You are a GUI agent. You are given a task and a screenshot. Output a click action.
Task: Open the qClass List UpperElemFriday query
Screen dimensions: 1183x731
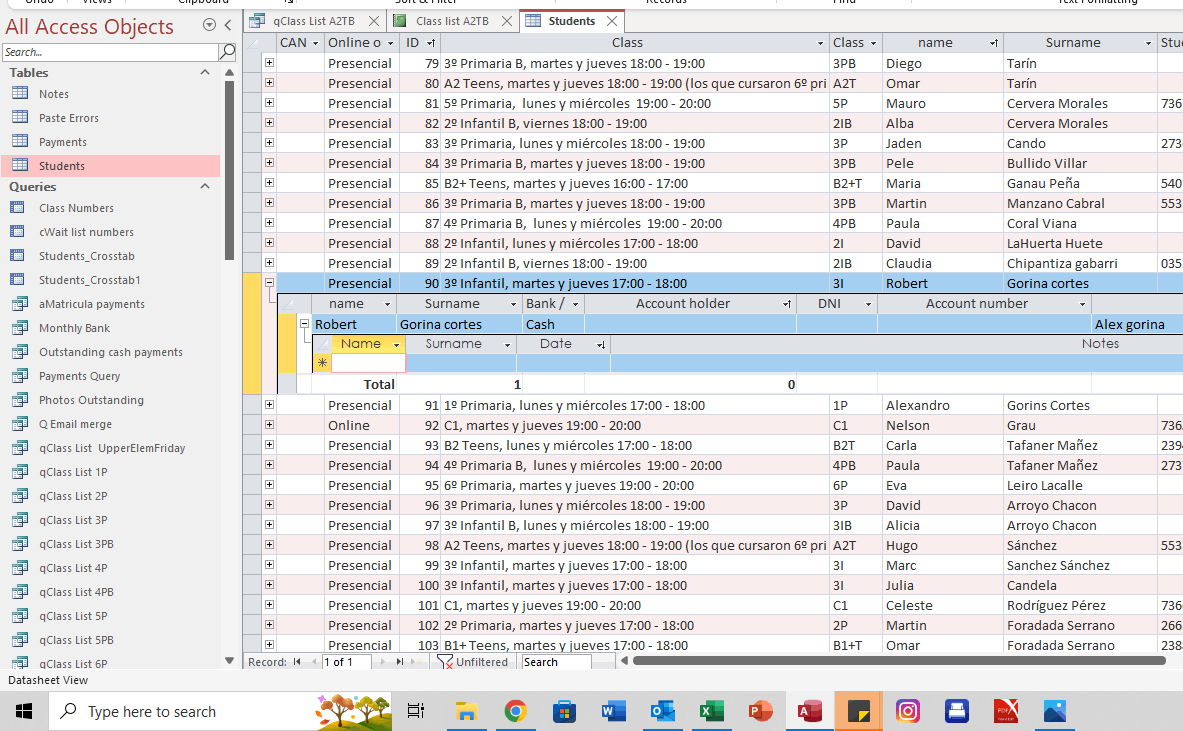click(x=112, y=448)
